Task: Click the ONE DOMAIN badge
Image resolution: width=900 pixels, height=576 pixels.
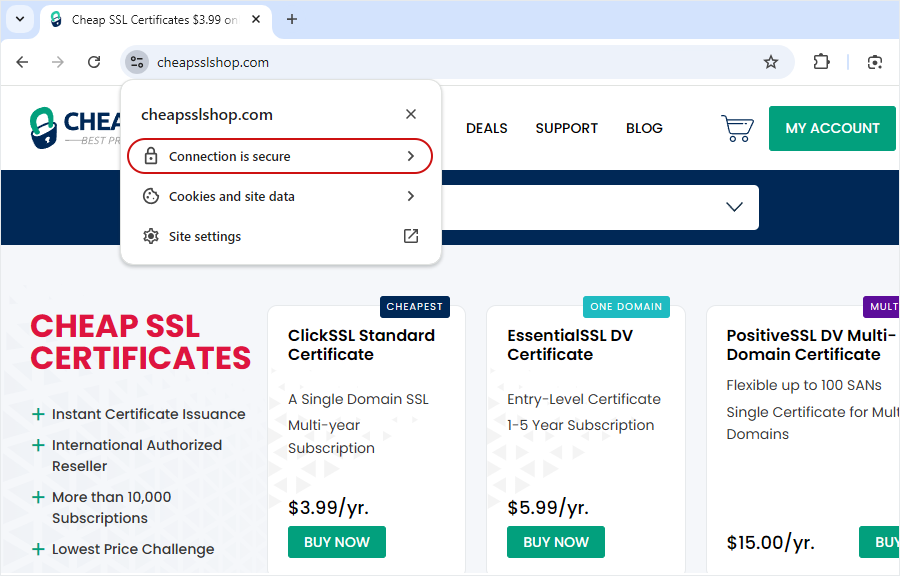Action: tap(626, 306)
